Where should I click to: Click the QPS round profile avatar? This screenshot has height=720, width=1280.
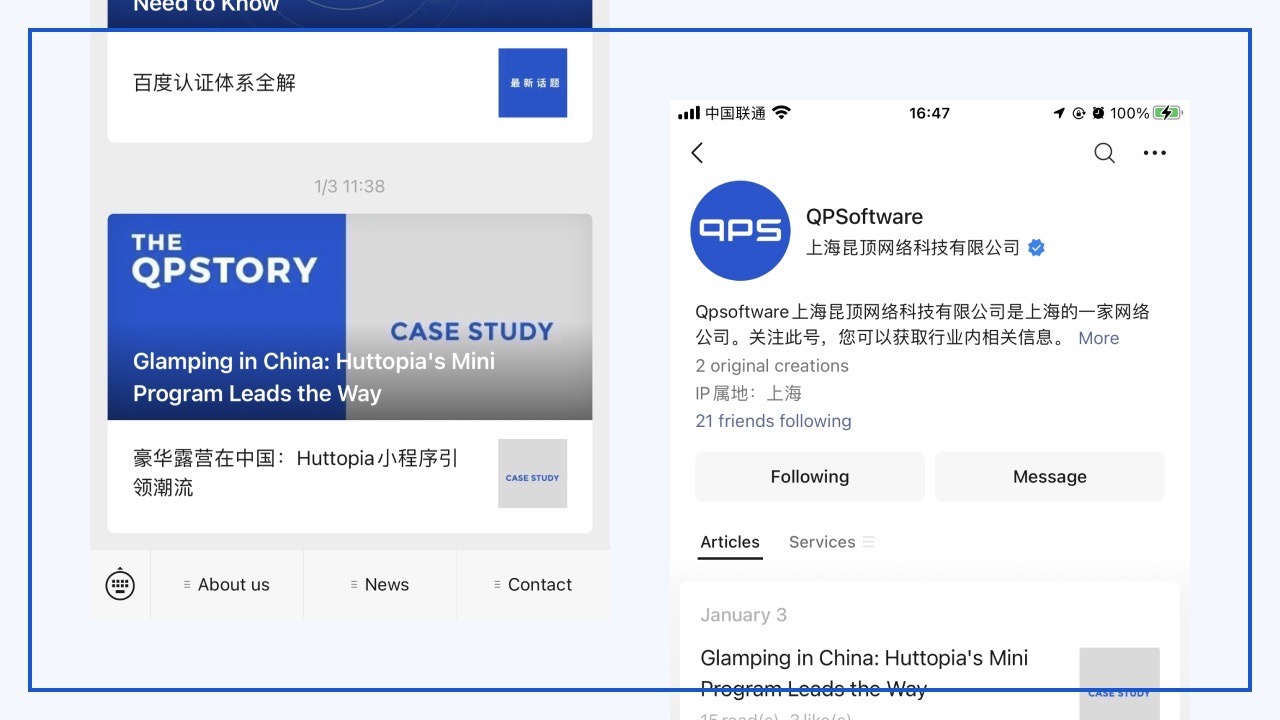point(740,231)
